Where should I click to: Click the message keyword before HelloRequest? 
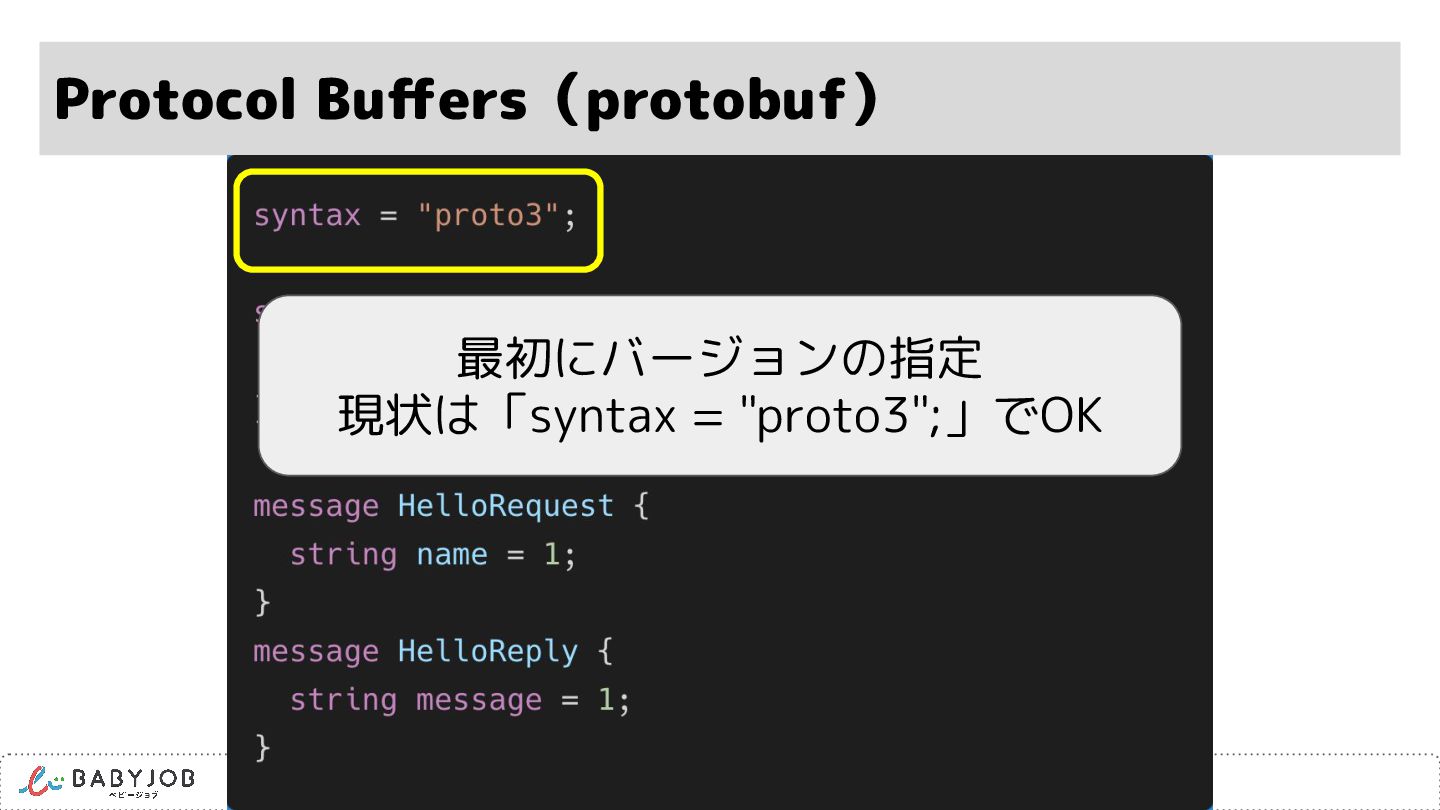tap(316, 506)
